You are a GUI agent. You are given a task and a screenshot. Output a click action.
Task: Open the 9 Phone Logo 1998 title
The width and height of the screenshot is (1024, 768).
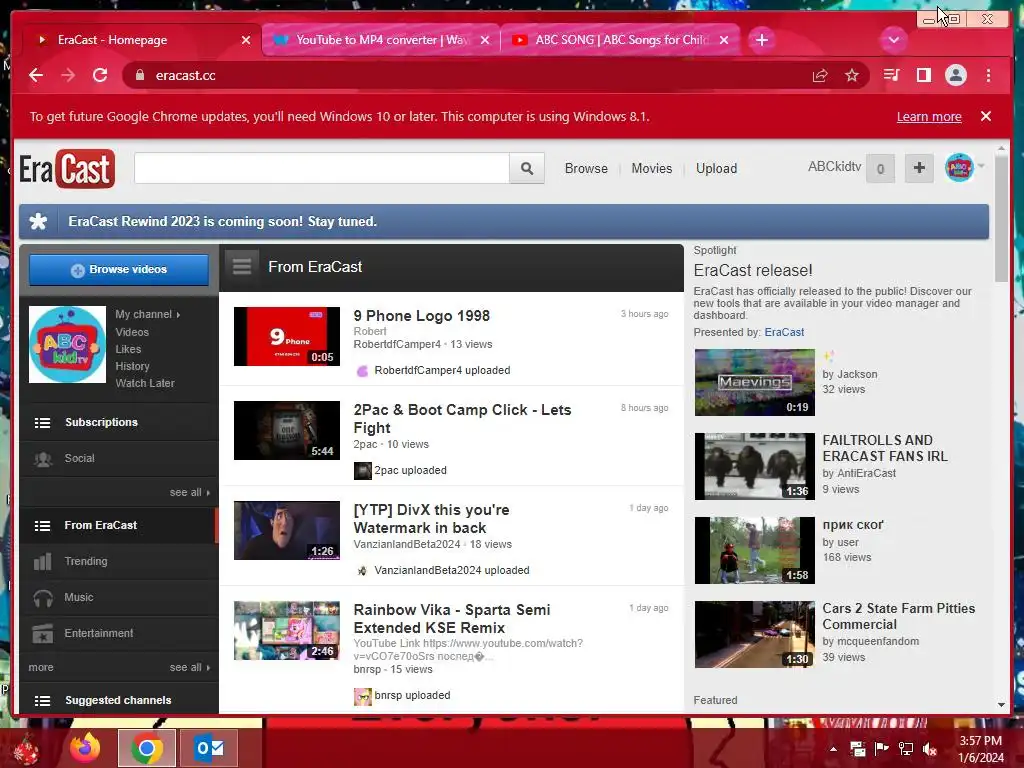[x=421, y=315]
